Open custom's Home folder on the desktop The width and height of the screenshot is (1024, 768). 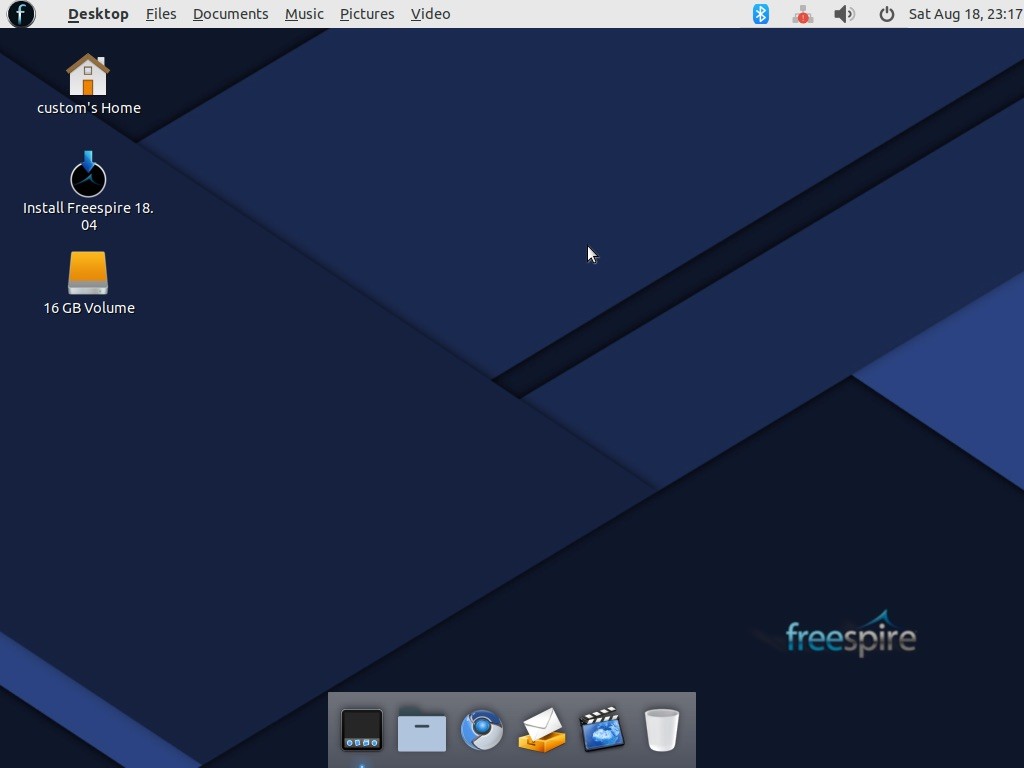pyautogui.click(x=88, y=75)
